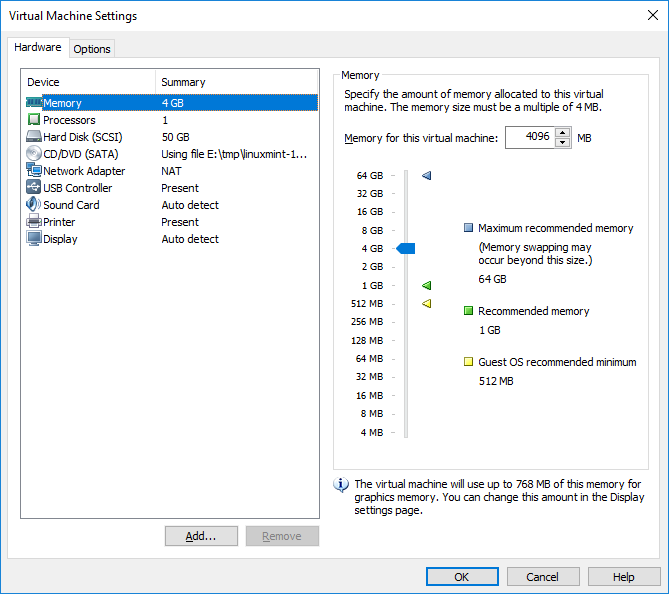Click the 1 GB label on memory scale

pyautogui.click(x=372, y=285)
